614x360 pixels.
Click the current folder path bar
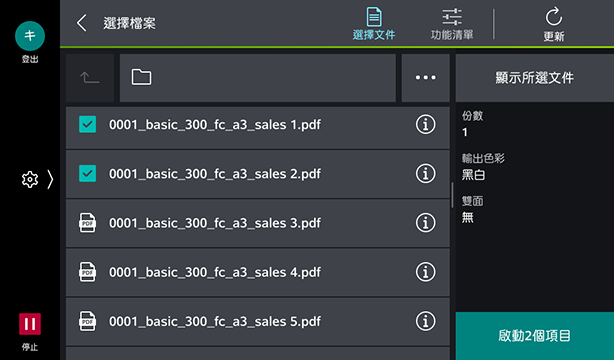click(x=258, y=78)
